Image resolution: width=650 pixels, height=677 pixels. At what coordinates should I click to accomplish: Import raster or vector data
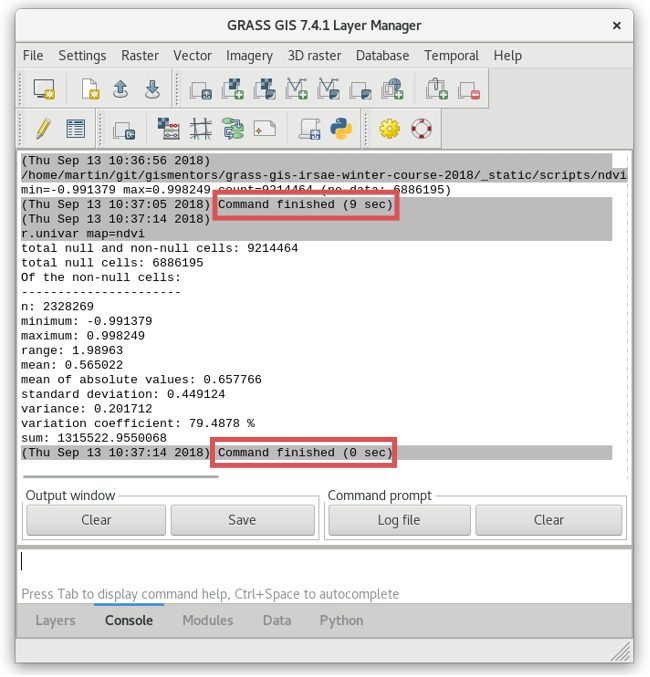(124, 130)
